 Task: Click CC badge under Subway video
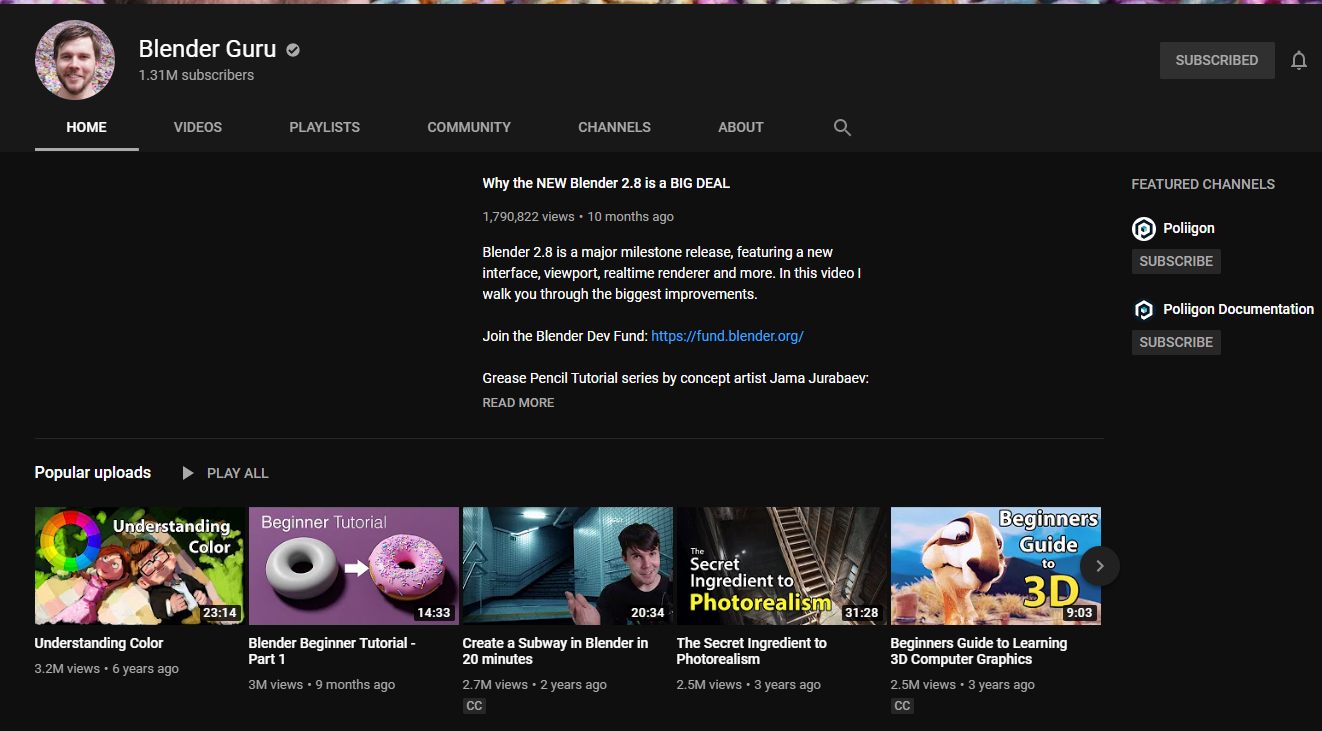[x=474, y=706]
